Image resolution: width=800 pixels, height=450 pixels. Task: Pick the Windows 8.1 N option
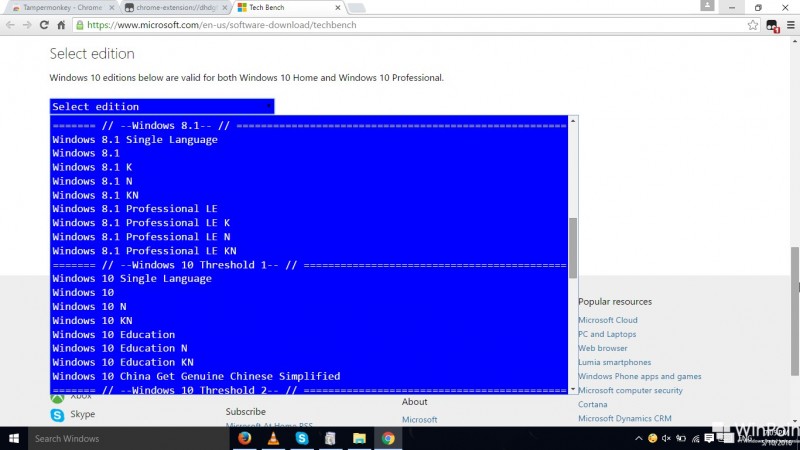(309, 181)
